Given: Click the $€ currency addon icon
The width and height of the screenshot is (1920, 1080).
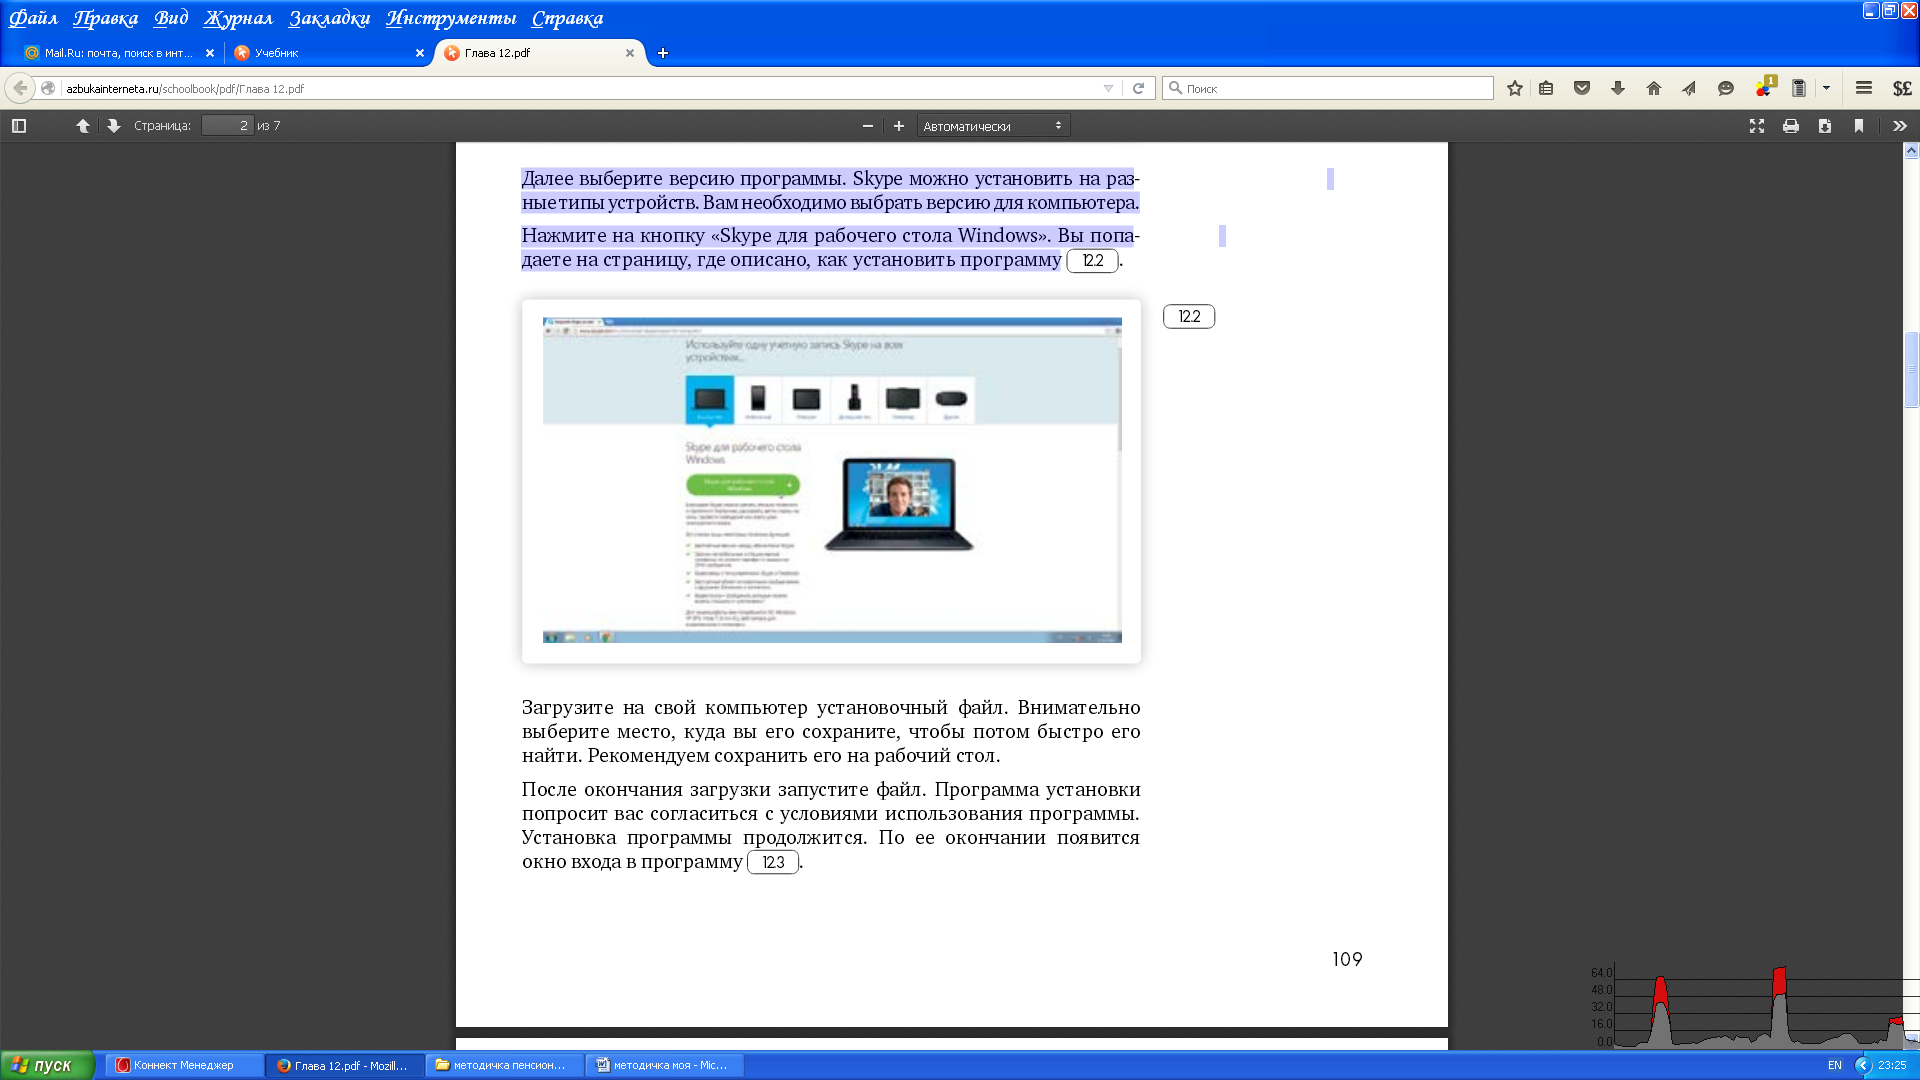Looking at the screenshot, I should pyautogui.click(x=1902, y=88).
